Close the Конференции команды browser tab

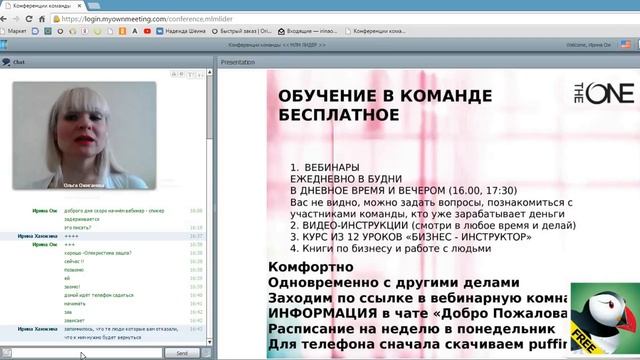coord(80,6)
